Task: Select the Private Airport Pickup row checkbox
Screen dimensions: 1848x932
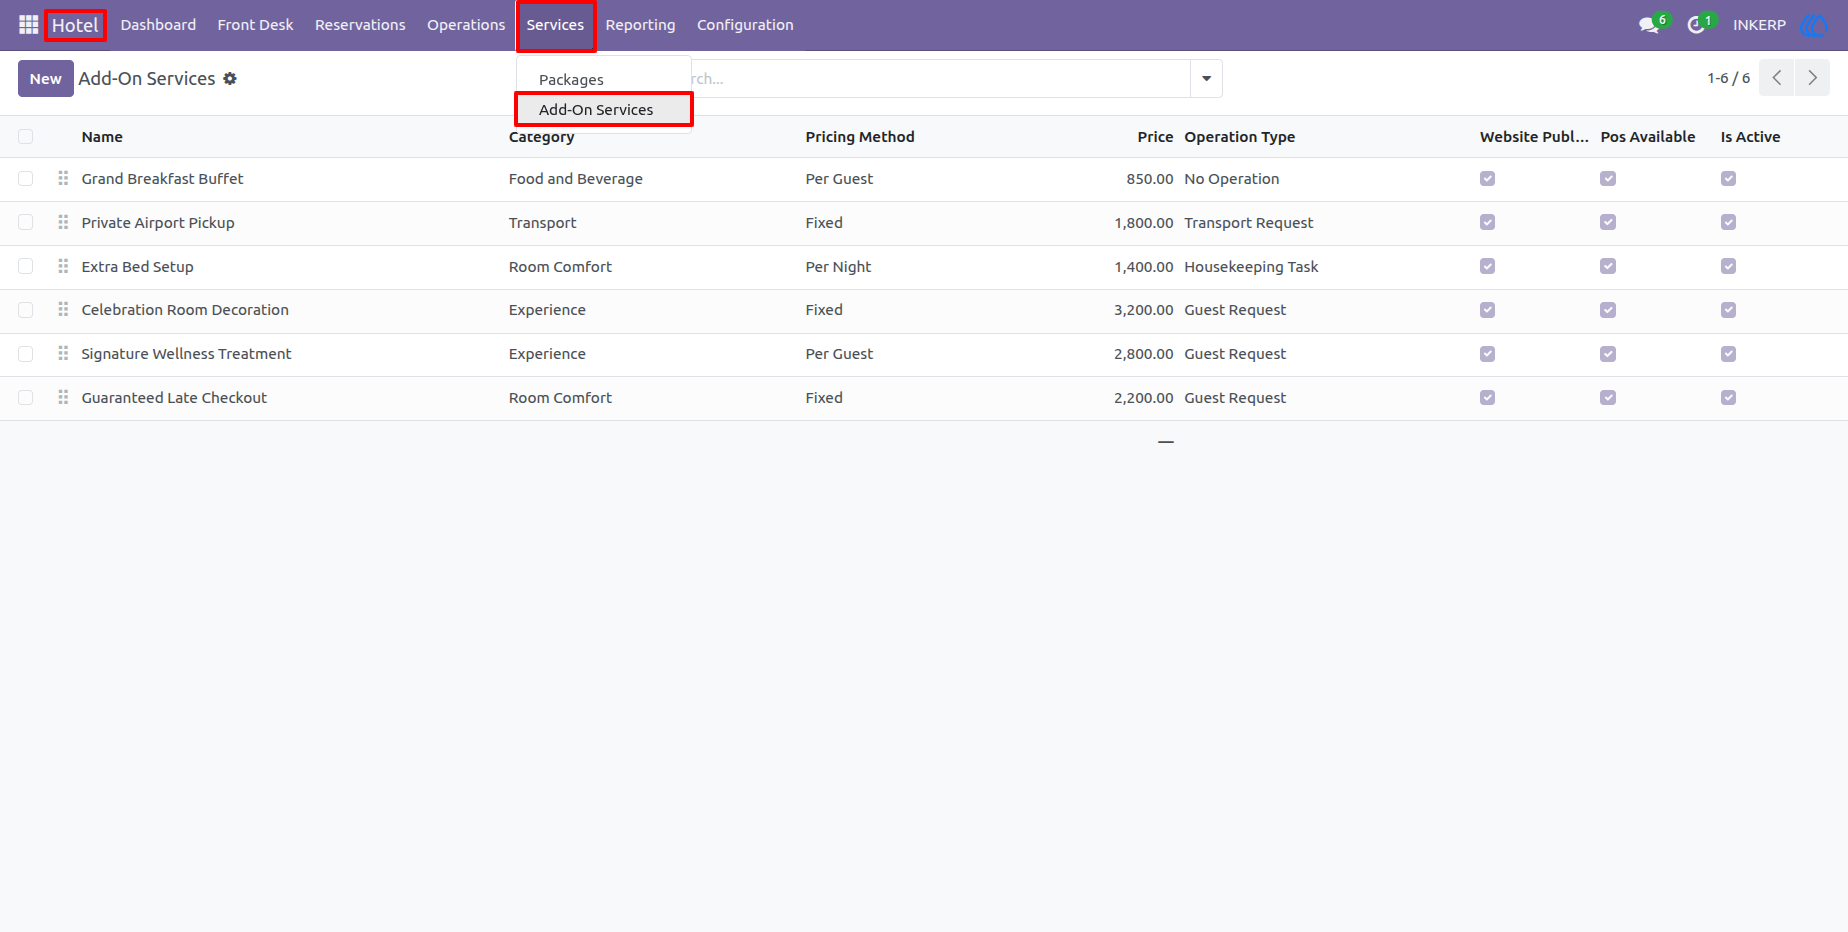Action: click(26, 222)
